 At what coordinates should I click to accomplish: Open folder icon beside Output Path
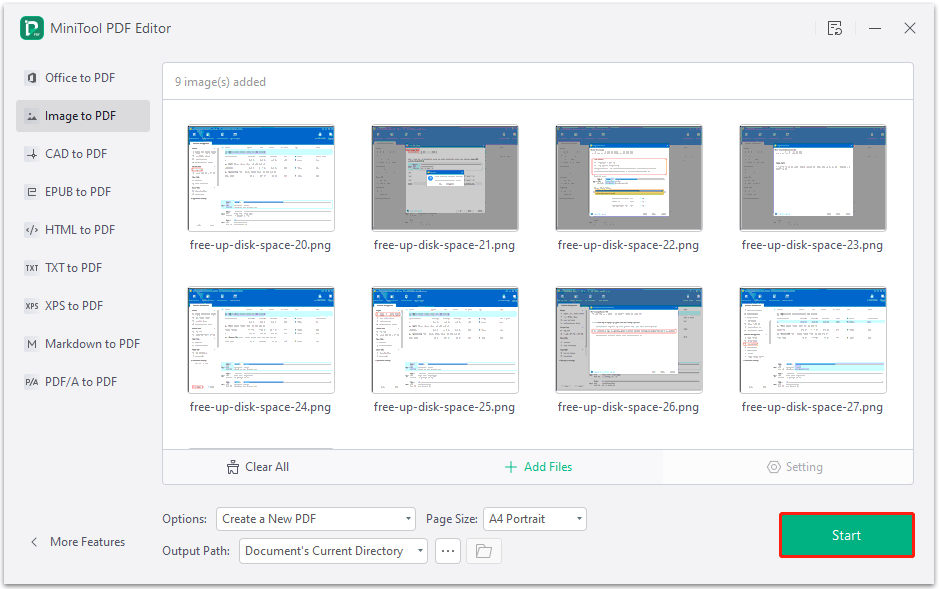[x=483, y=550]
